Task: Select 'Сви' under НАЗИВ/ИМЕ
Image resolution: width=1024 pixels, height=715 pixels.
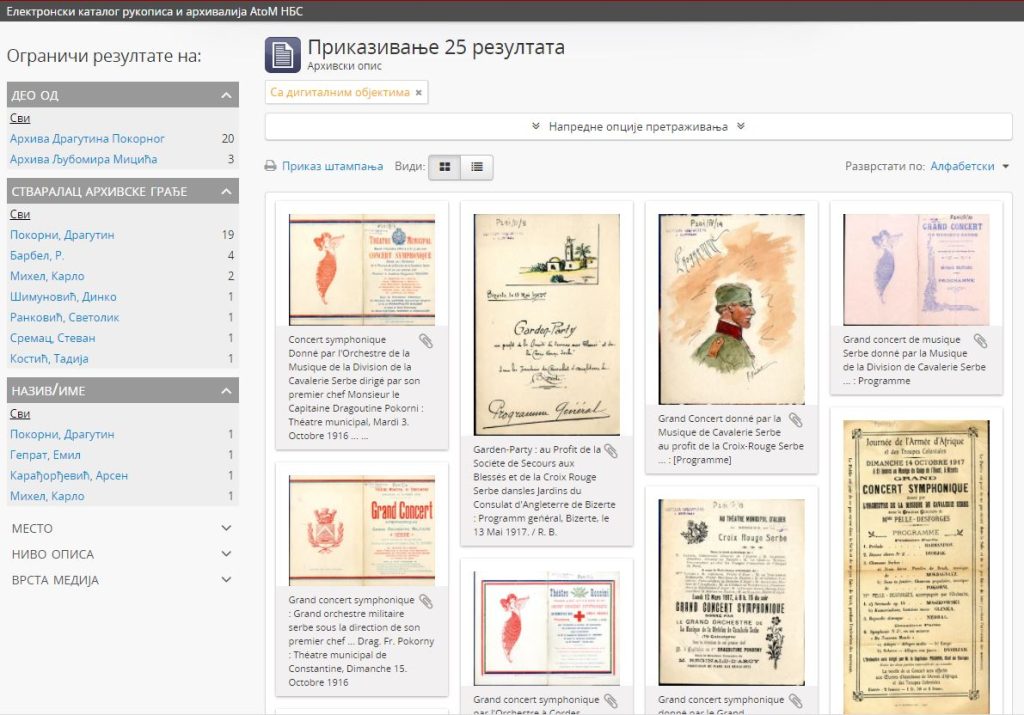Action: point(20,414)
